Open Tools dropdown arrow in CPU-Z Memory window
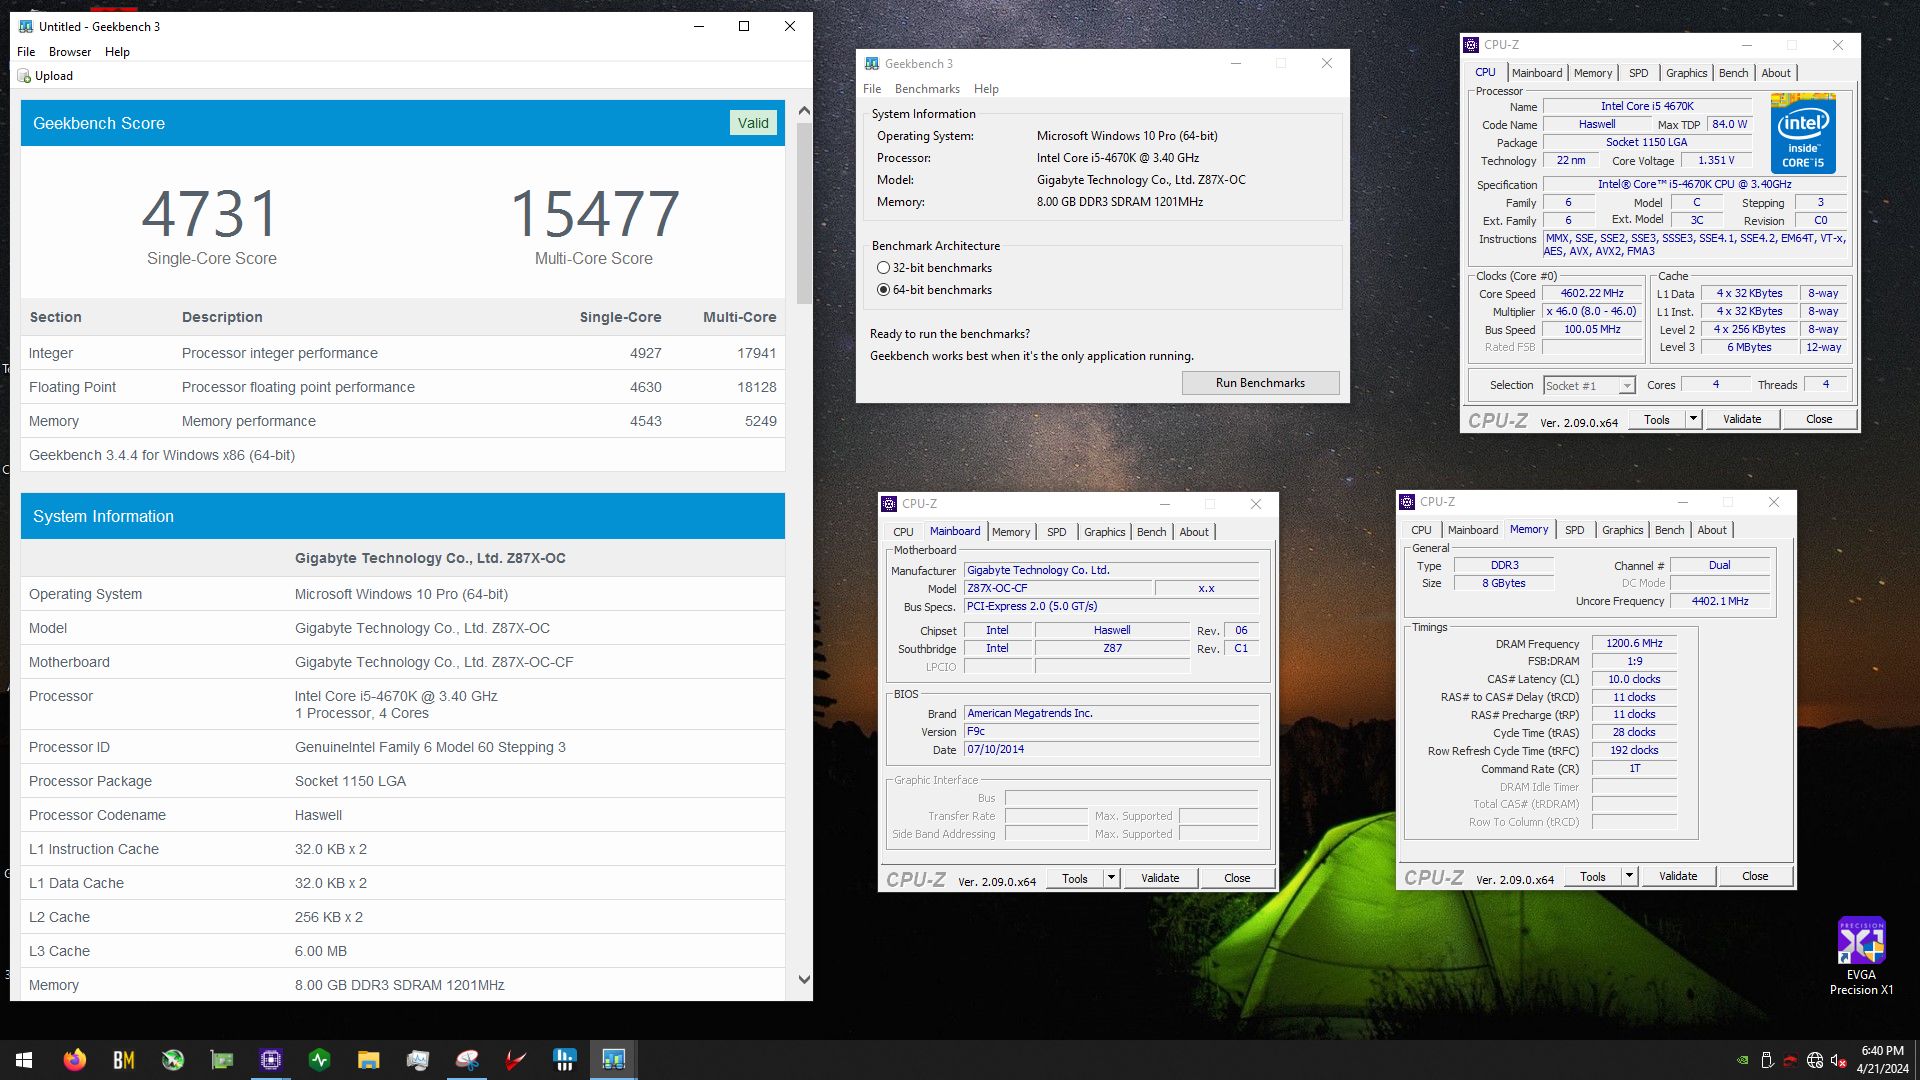The image size is (1920, 1080). [x=1629, y=877]
